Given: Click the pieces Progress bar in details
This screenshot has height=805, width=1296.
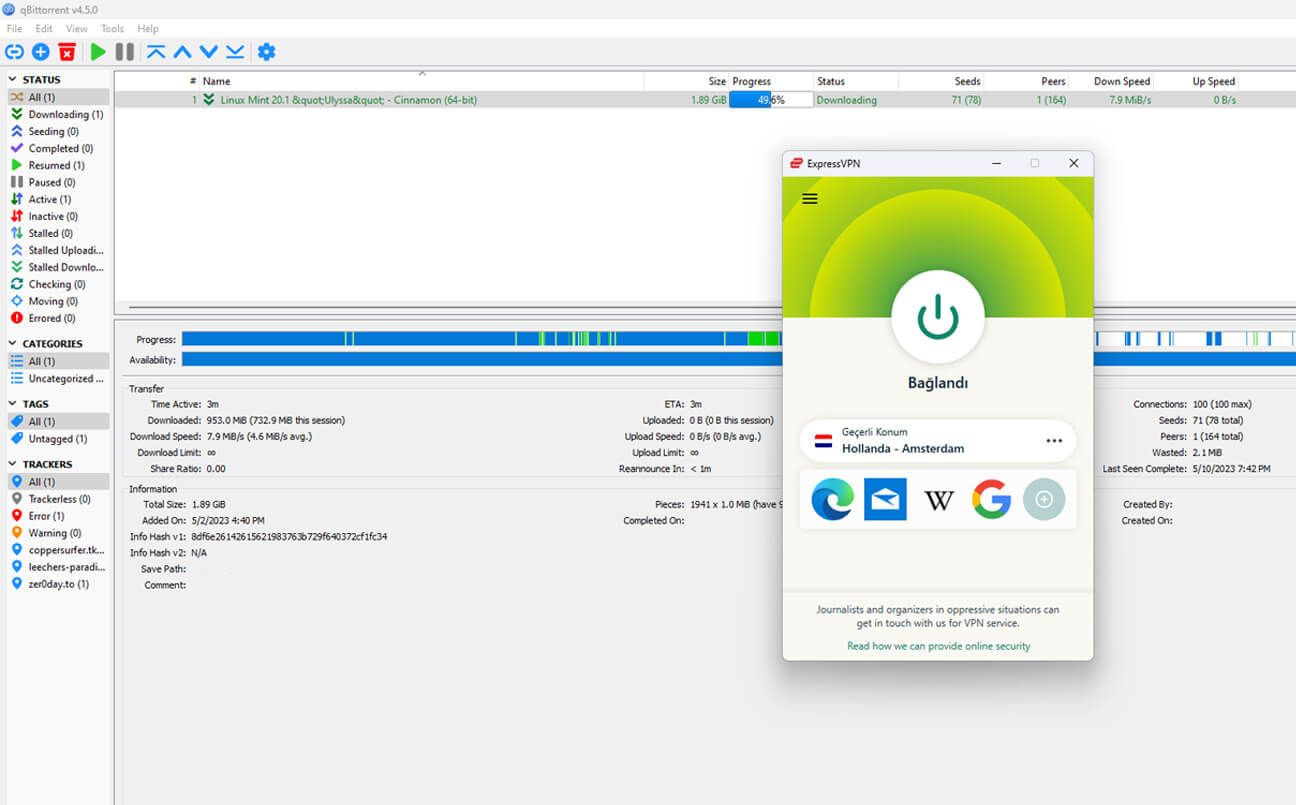Looking at the screenshot, I should tap(738, 339).
